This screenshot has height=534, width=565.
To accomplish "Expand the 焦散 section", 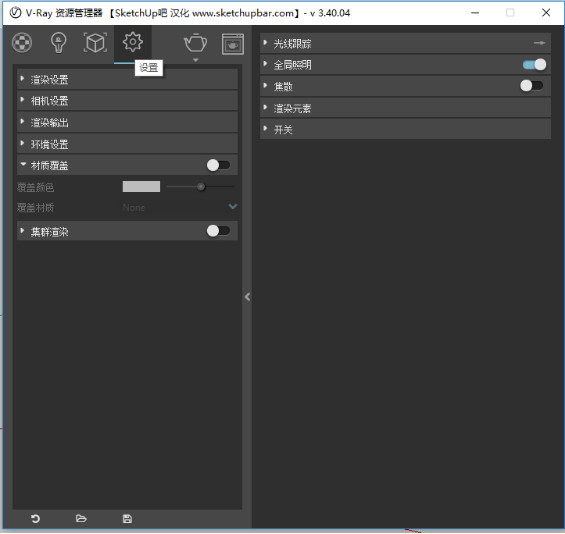I will point(405,86).
